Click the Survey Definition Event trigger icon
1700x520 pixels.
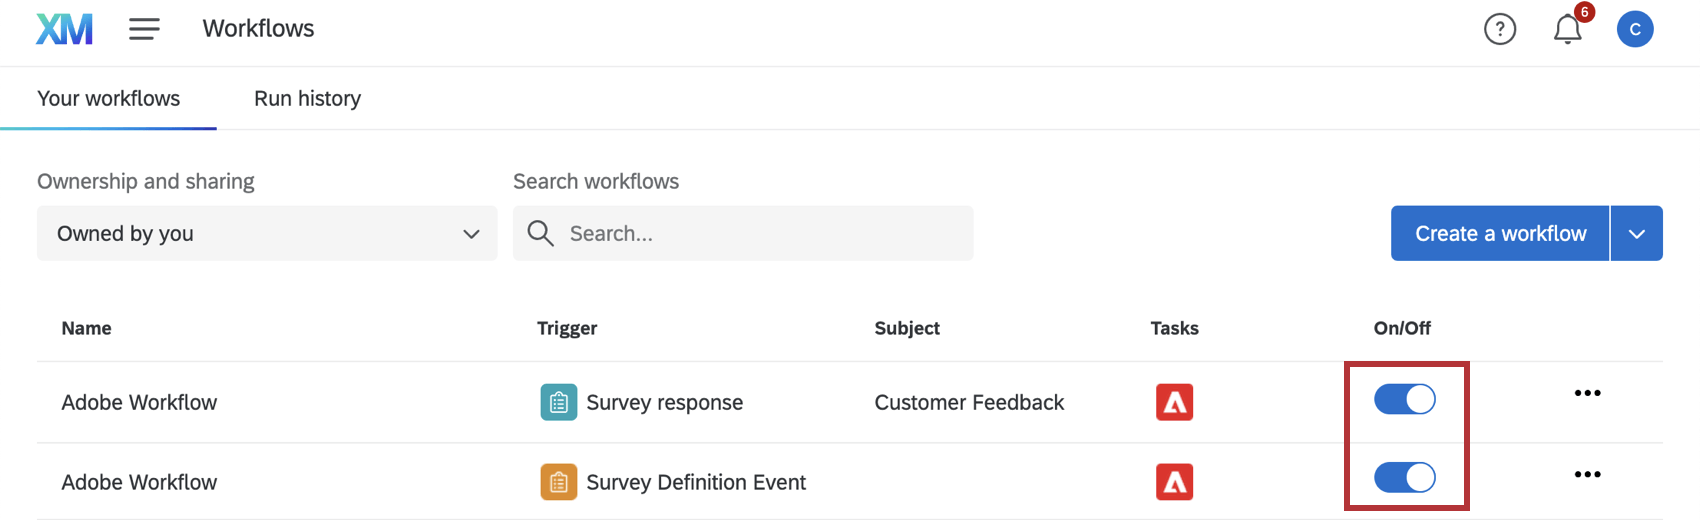point(558,482)
